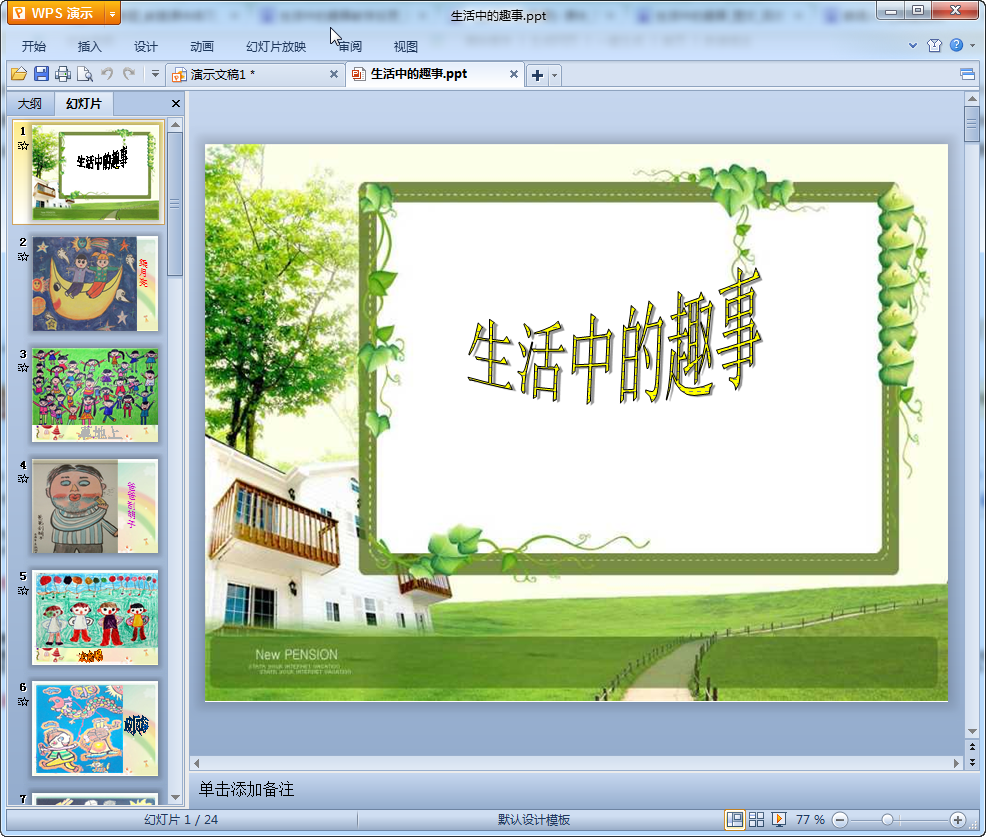Select slide 4 portrait drawing thumbnail
This screenshot has width=986, height=837.
[95, 506]
